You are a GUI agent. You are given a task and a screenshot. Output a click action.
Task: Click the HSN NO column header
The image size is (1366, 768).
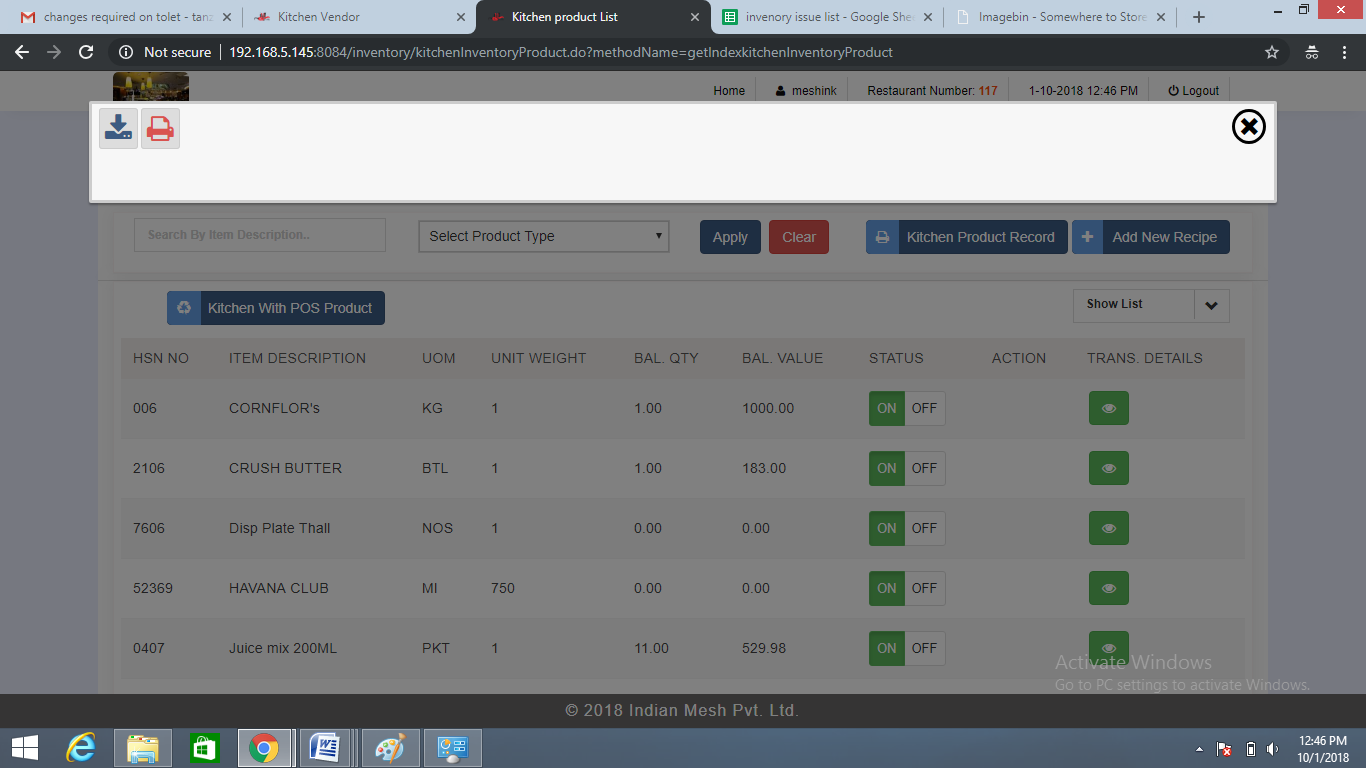161,358
